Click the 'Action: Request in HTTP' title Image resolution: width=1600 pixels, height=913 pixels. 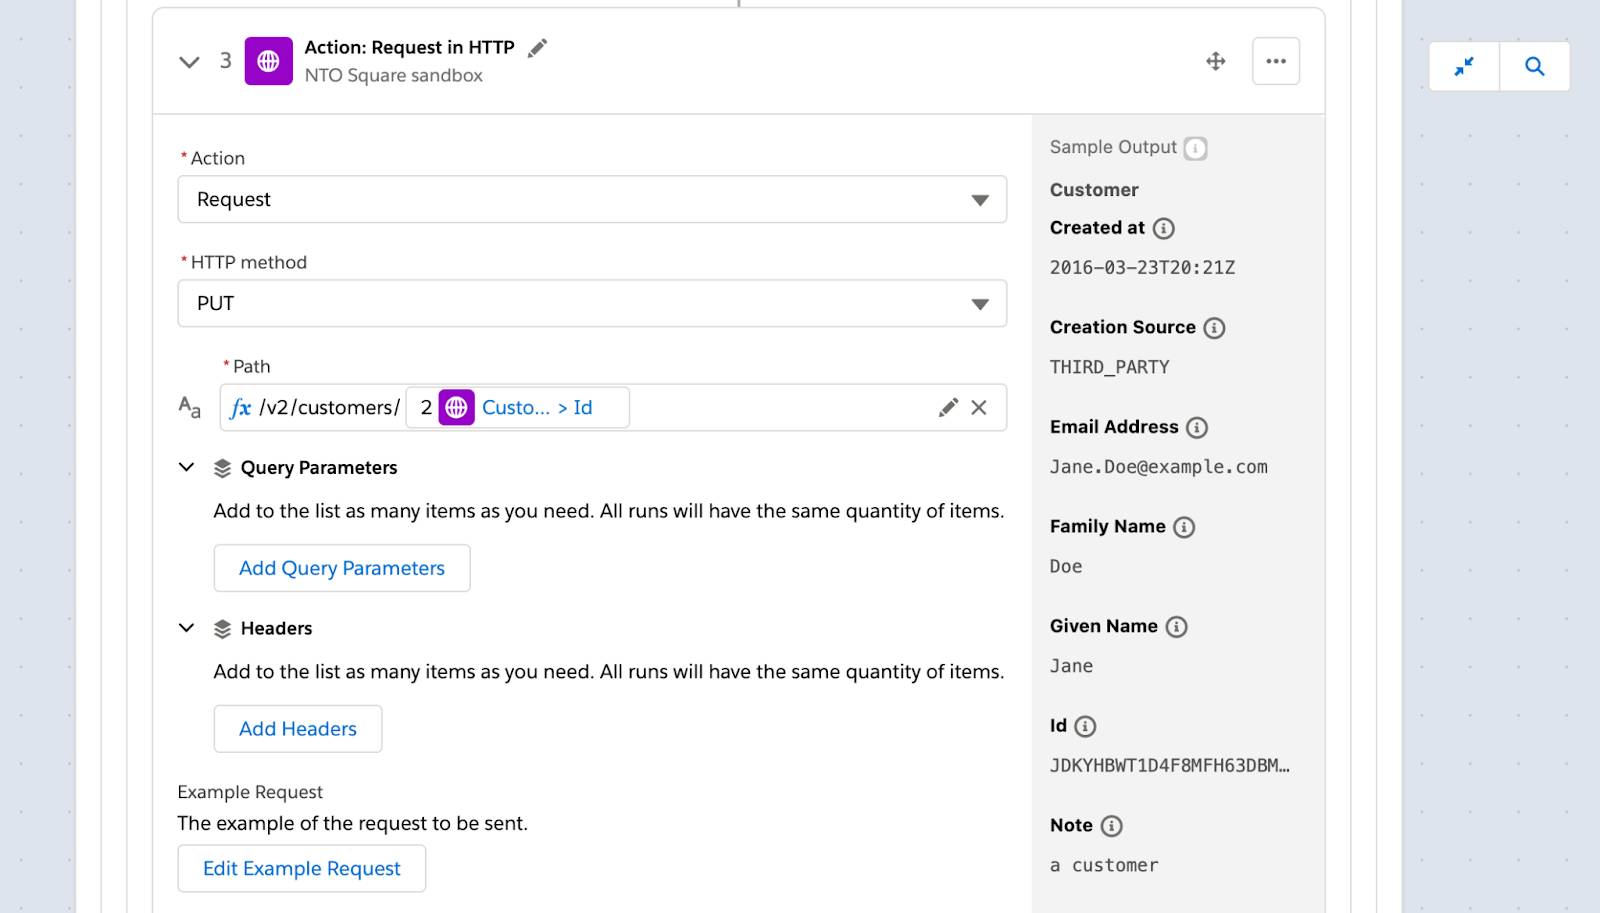(409, 47)
